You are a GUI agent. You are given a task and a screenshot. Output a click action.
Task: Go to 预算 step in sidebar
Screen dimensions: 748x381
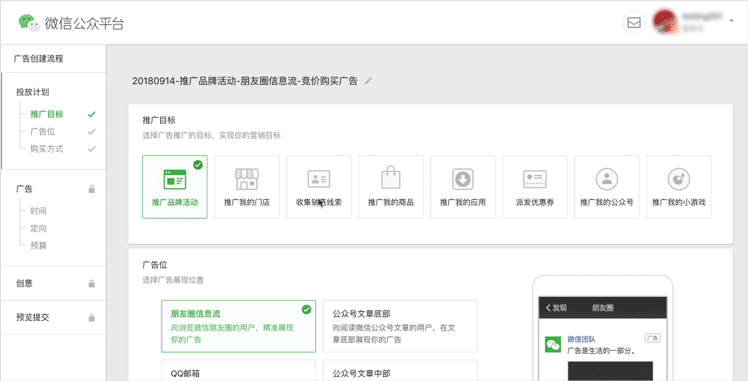click(x=38, y=246)
